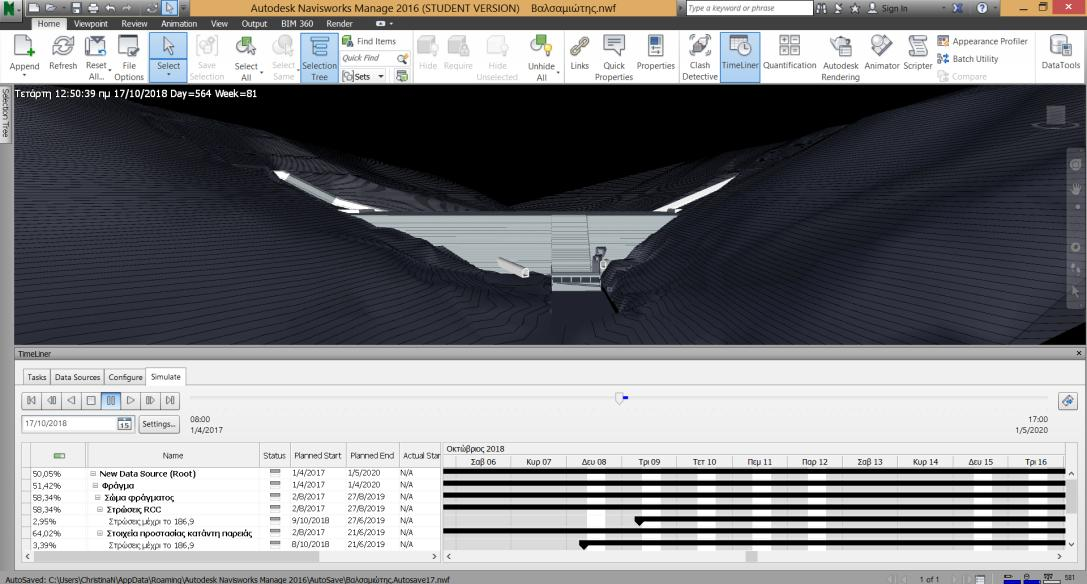Click the Save icon in quick access toolbar

coord(76,8)
